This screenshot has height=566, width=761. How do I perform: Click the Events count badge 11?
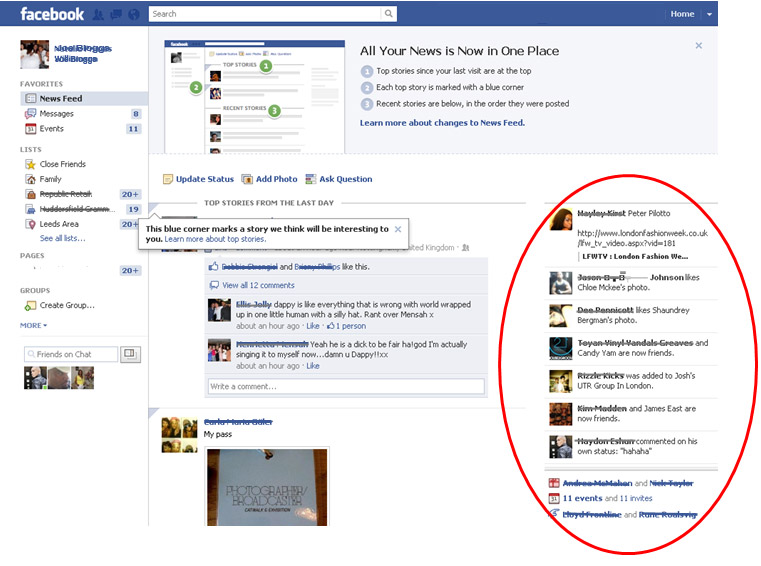pyautogui.click(x=133, y=129)
